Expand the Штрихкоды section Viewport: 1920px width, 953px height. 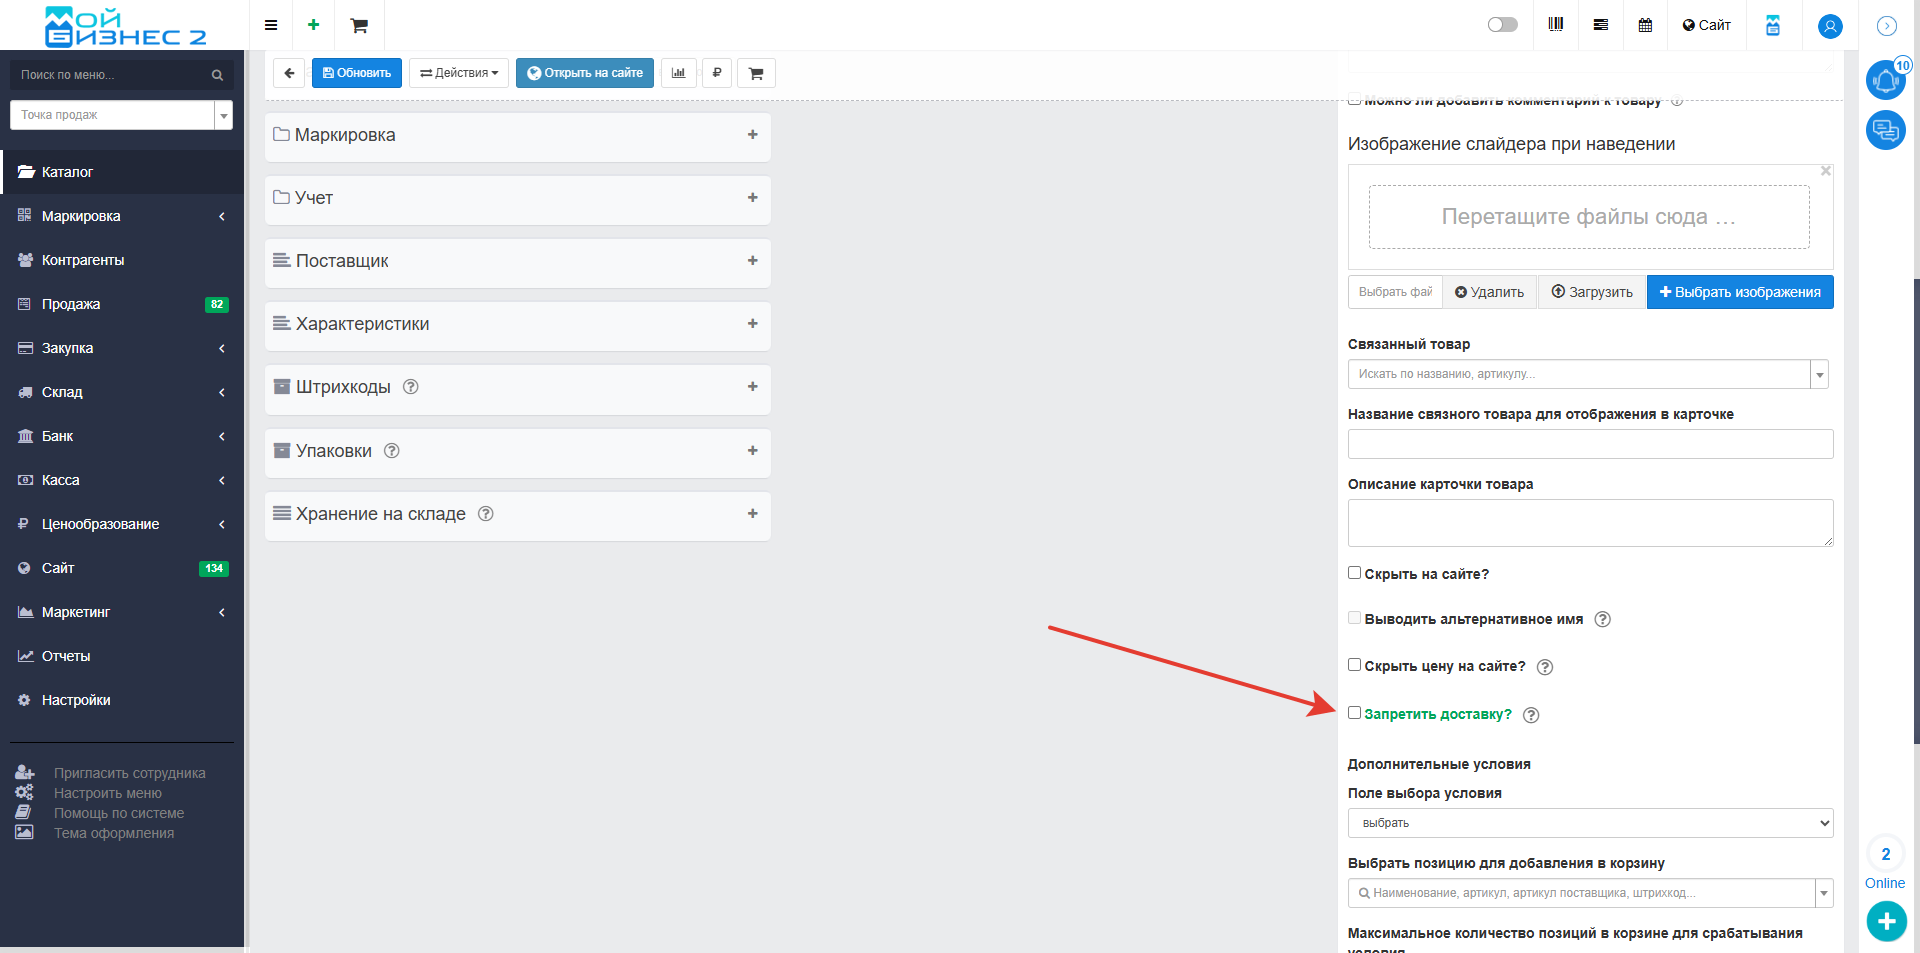[x=752, y=387]
